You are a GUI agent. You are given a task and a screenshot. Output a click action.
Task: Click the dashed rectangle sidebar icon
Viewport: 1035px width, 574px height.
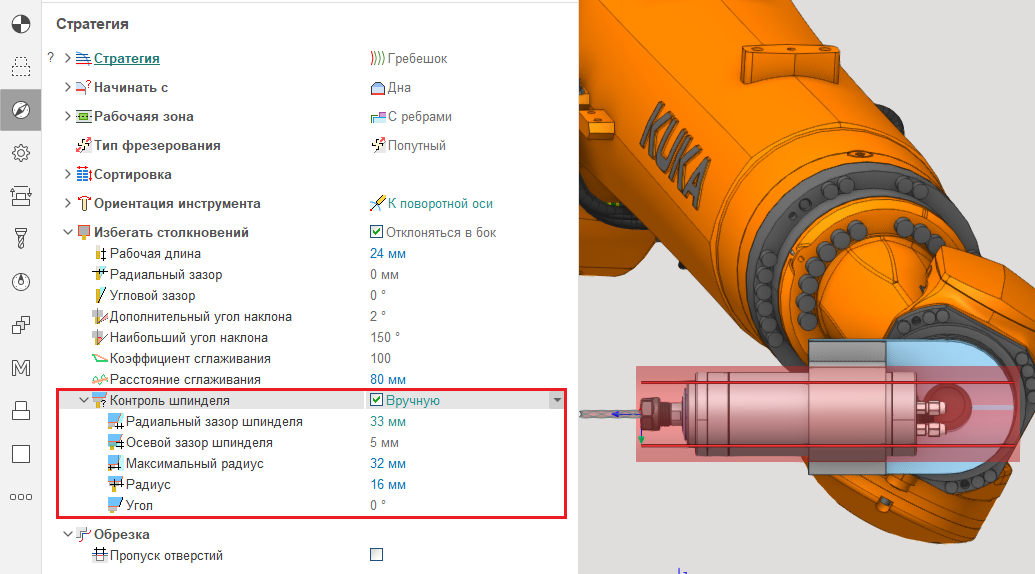20,67
